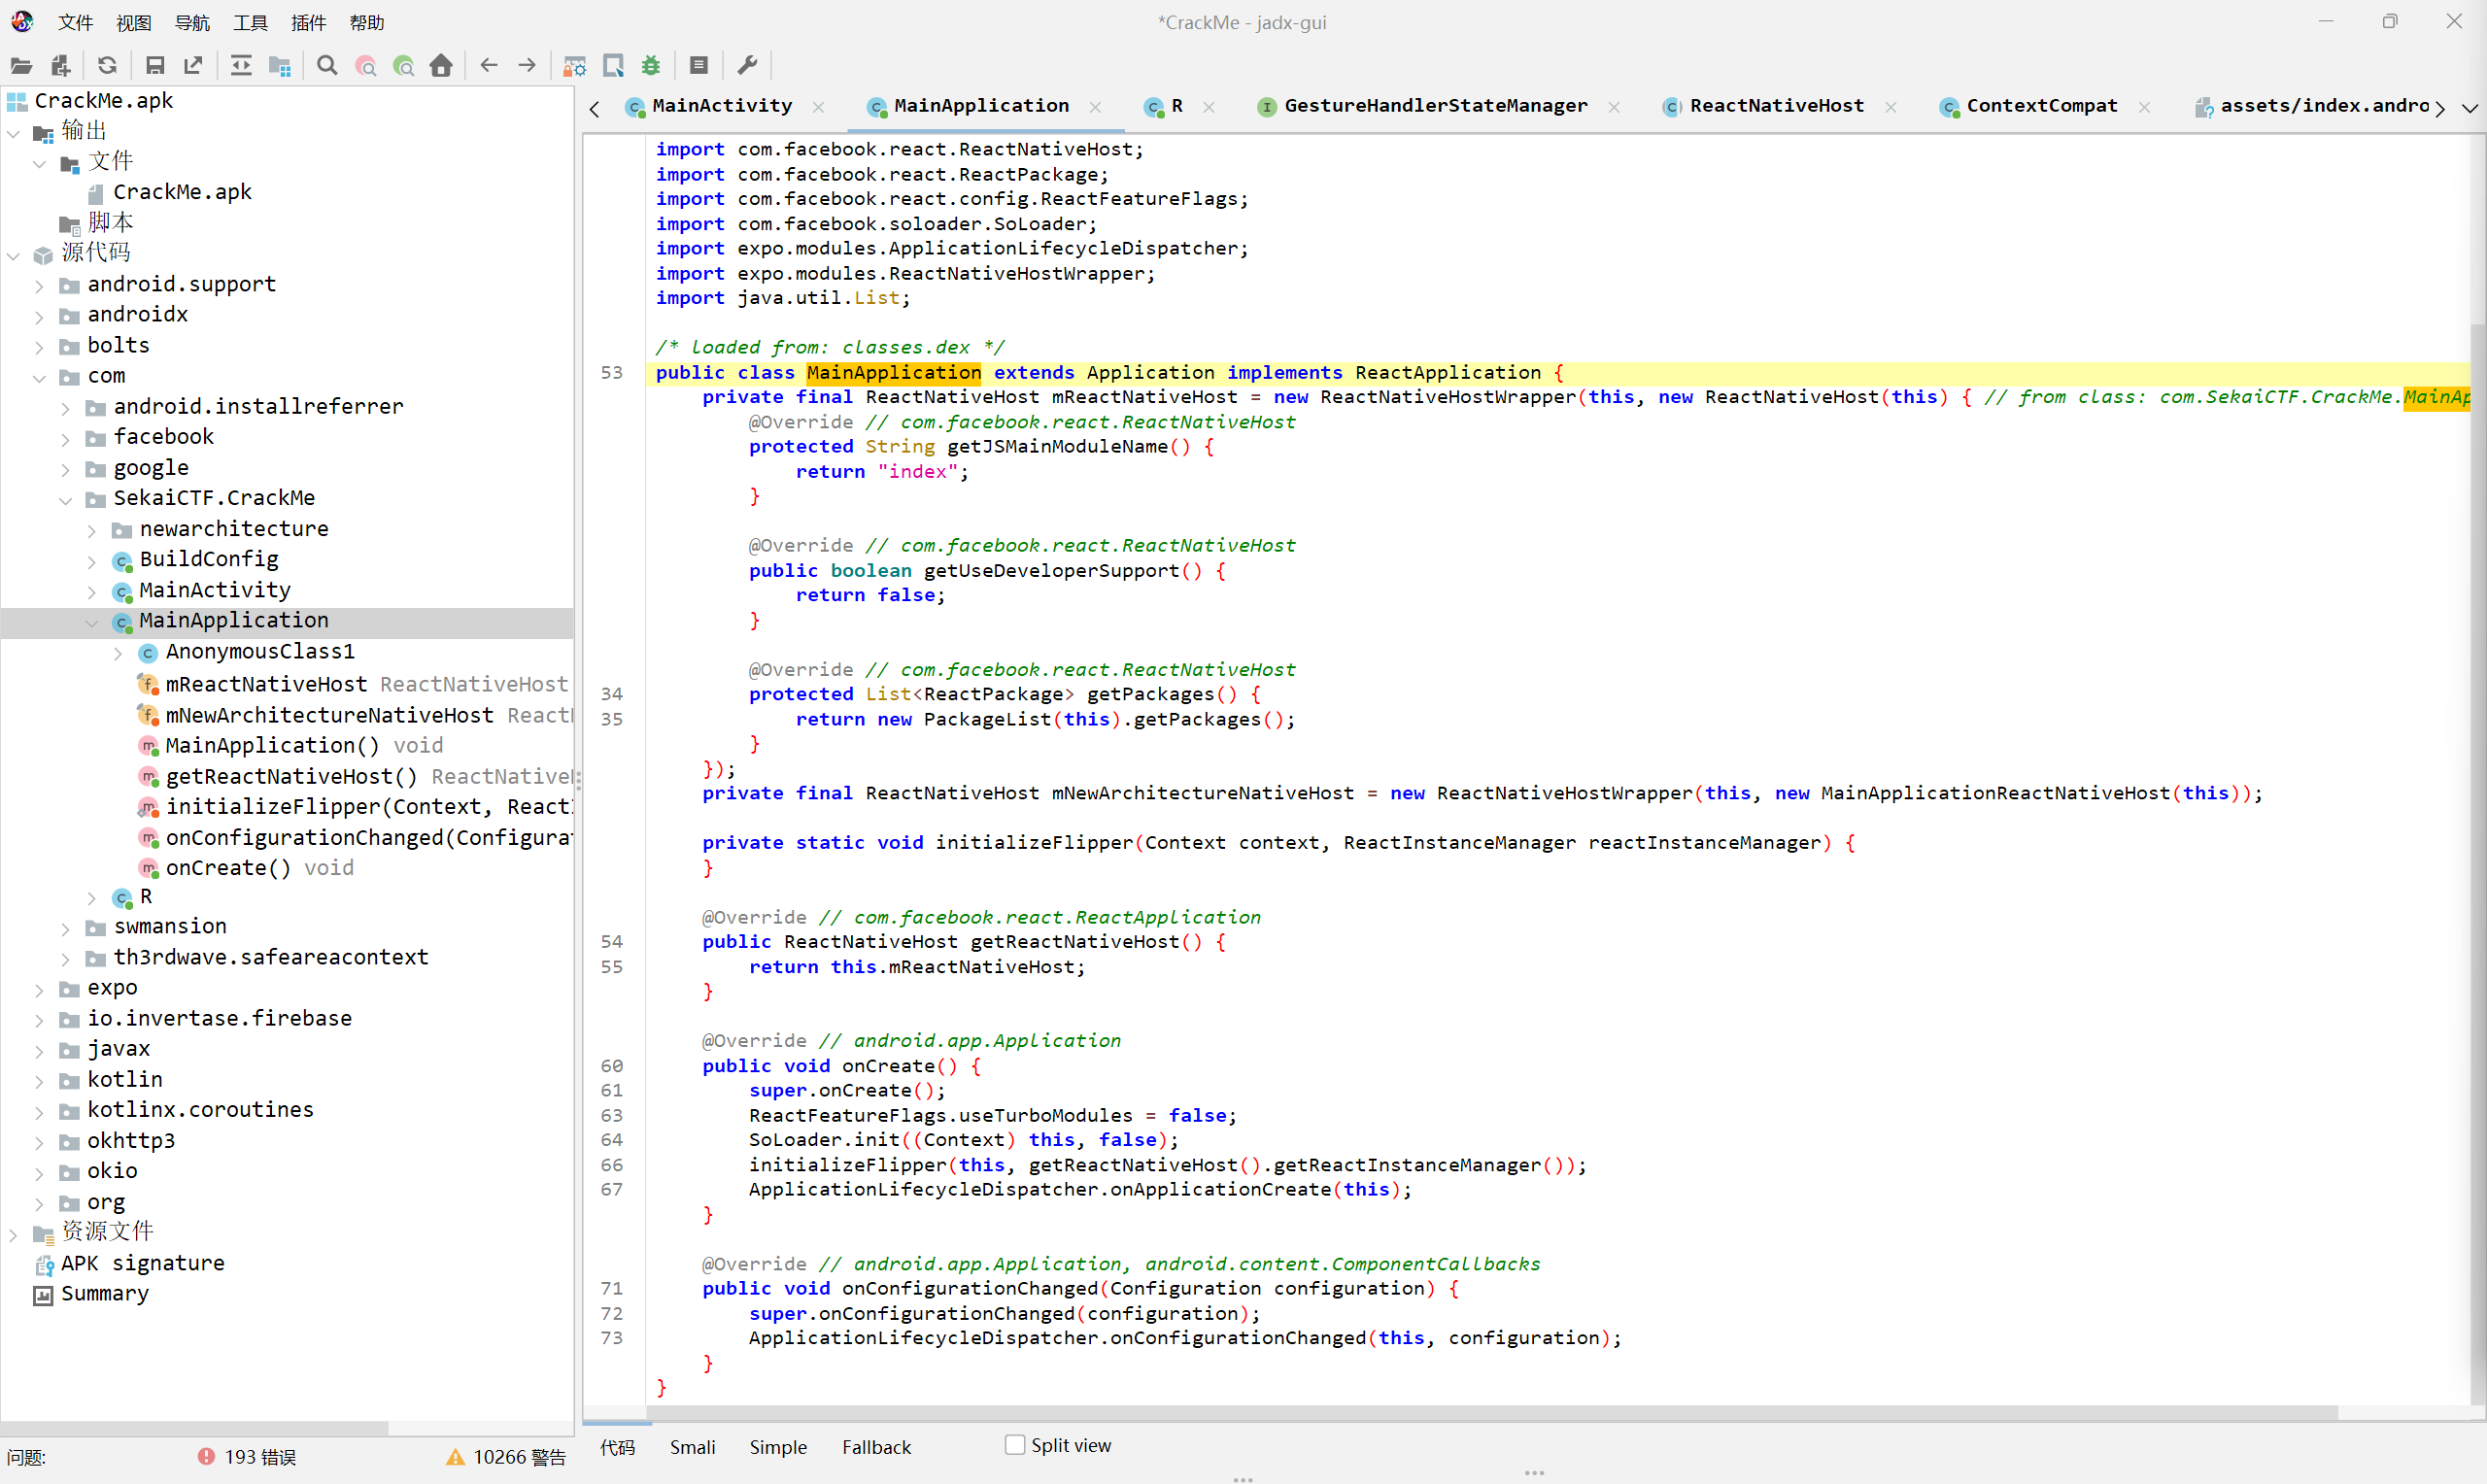Open preferences wrench icon
2487x1484 pixels.
[747, 66]
